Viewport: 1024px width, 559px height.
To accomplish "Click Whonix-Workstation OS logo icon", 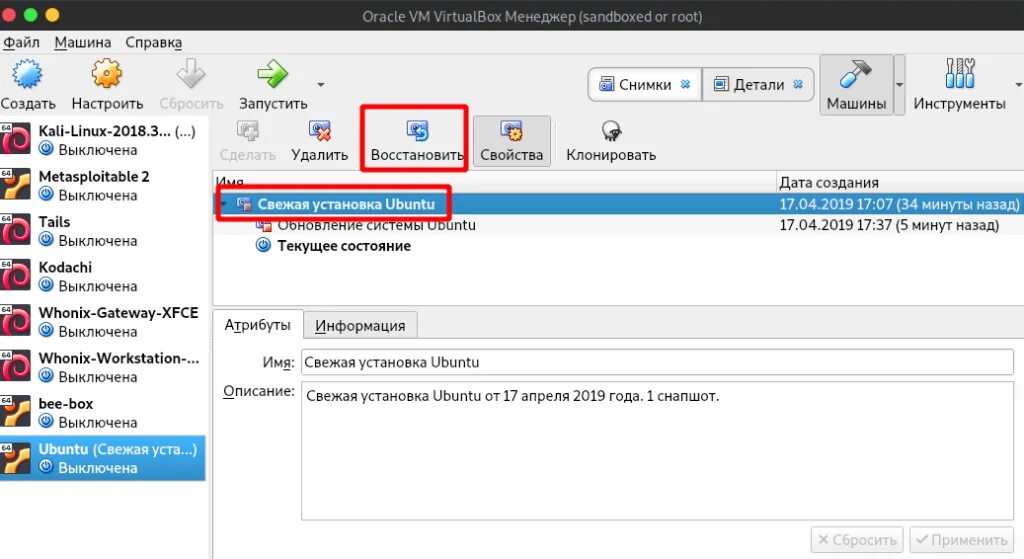I will (16, 366).
